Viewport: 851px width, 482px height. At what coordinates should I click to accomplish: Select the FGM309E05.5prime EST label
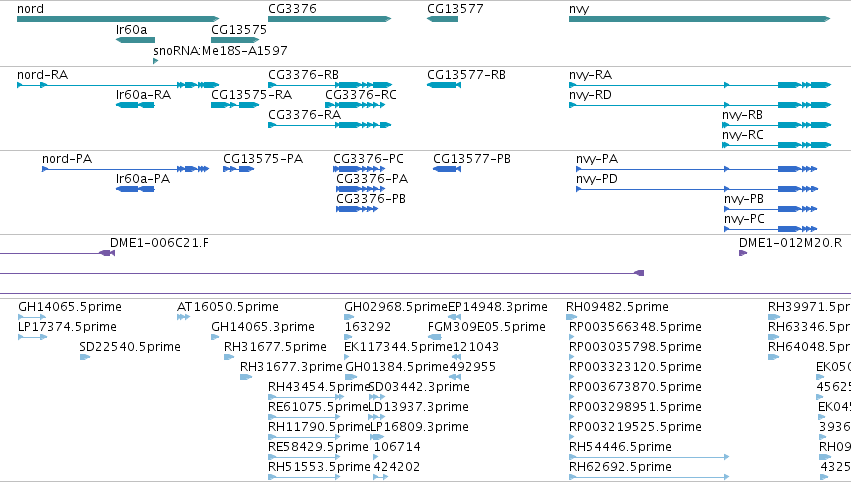(x=487, y=327)
